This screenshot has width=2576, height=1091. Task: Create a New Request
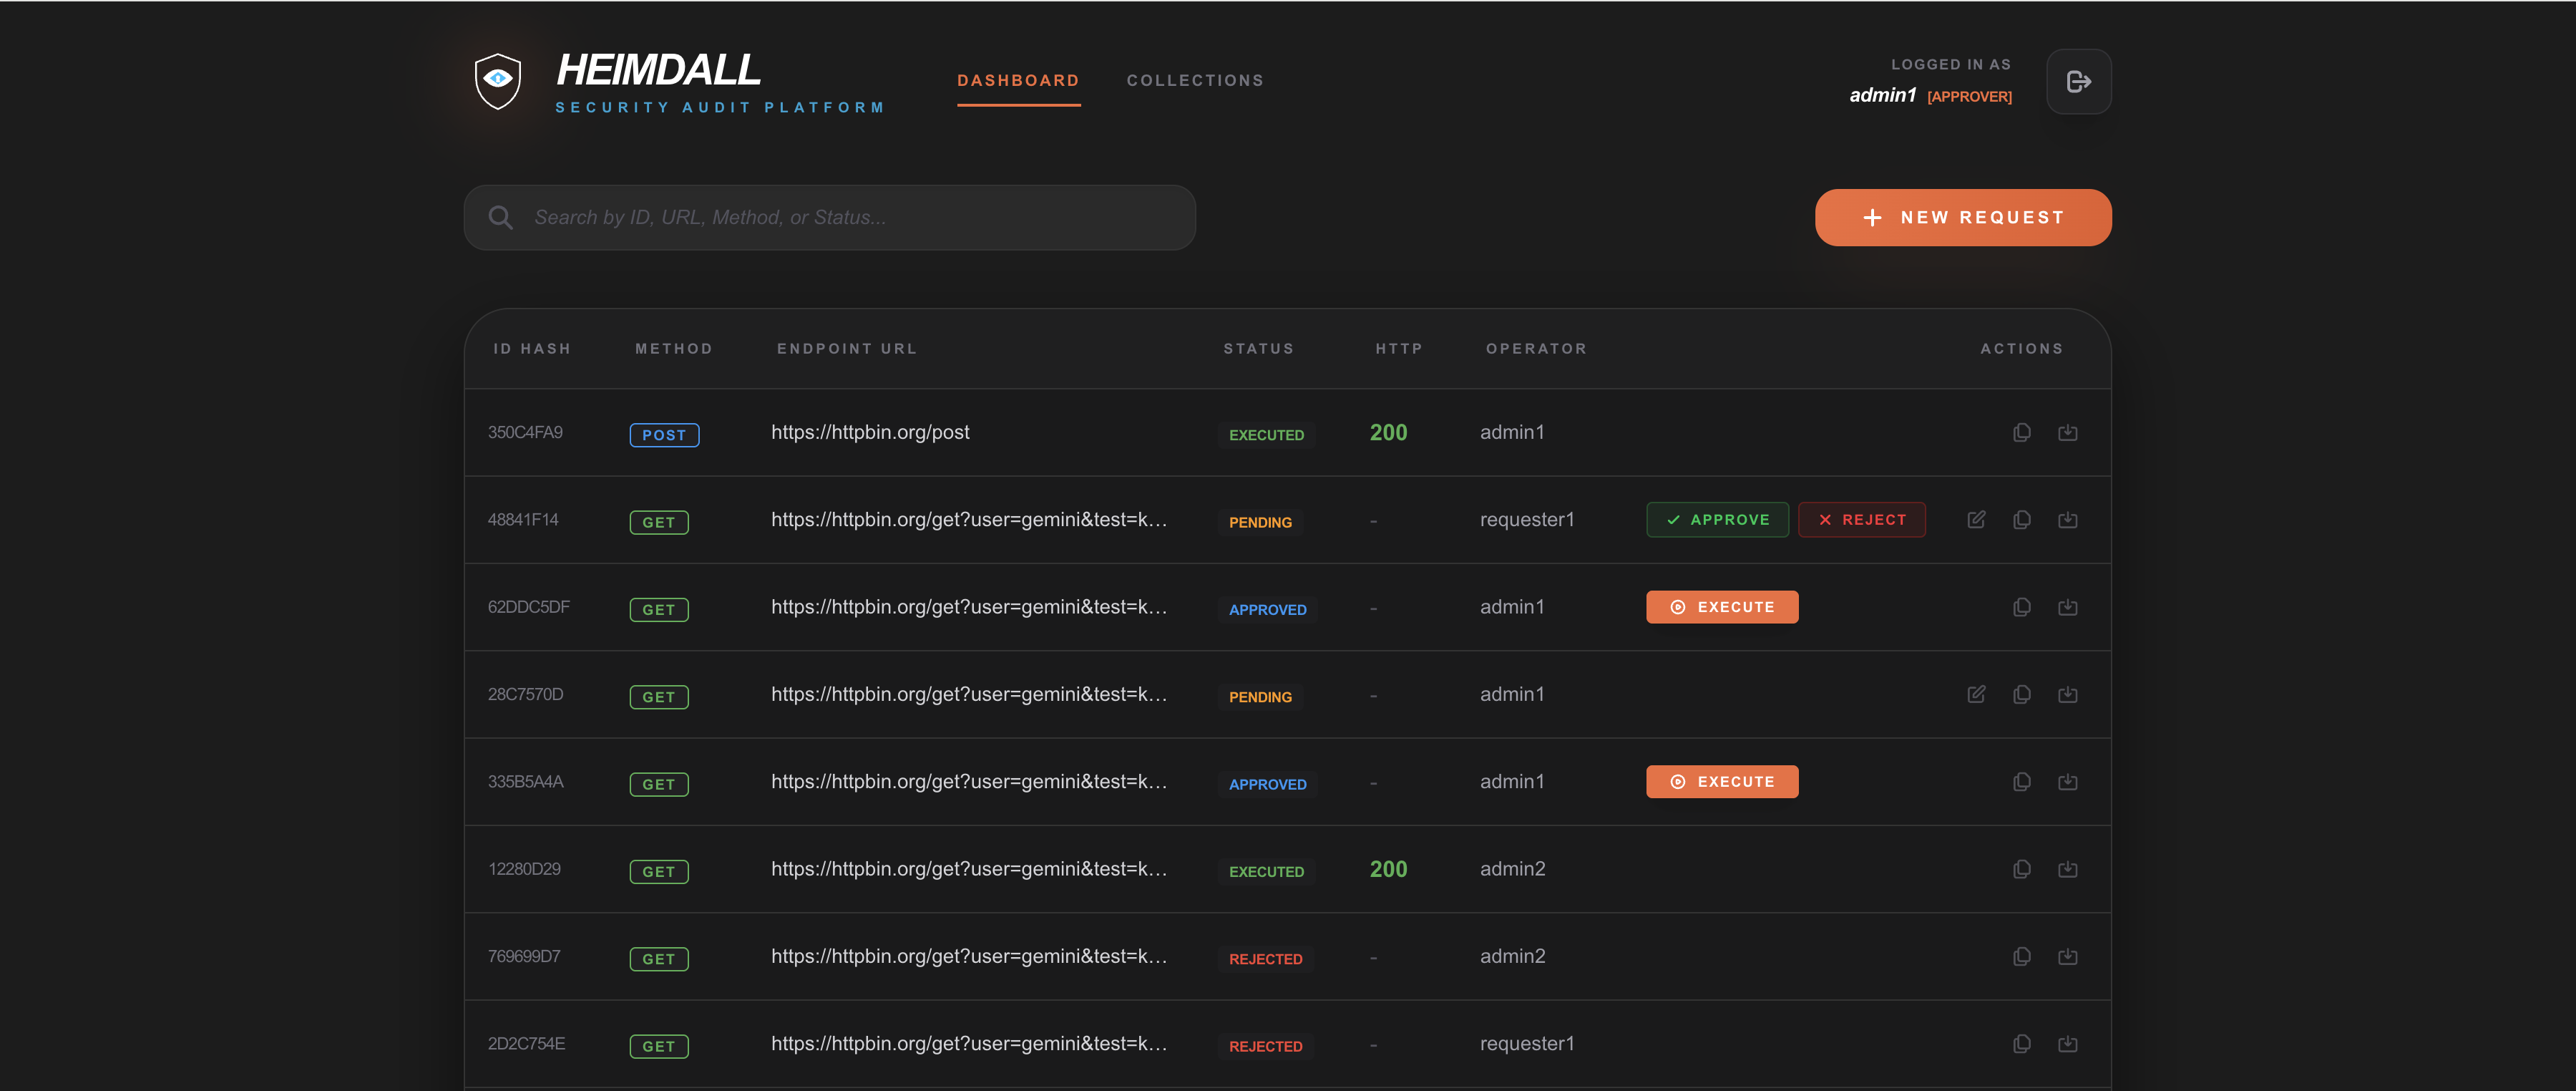tap(1962, 218)
